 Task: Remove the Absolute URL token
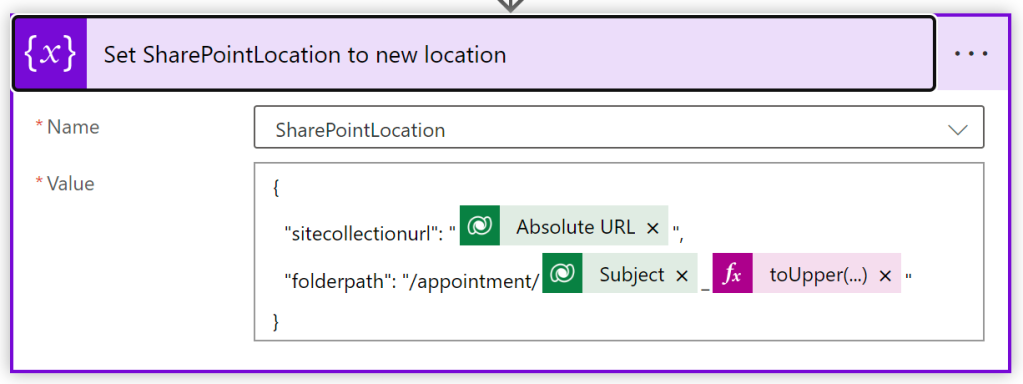point(652,228)
